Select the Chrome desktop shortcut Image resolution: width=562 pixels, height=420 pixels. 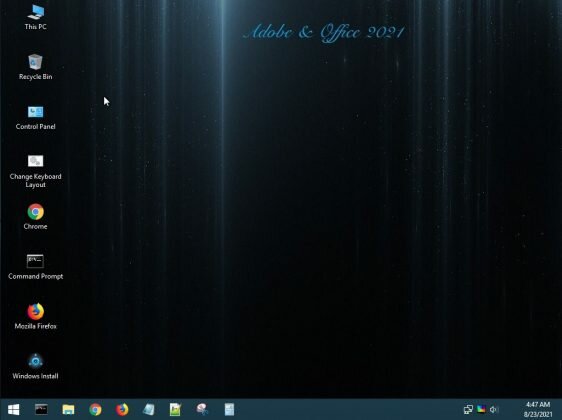coord(35,216)
